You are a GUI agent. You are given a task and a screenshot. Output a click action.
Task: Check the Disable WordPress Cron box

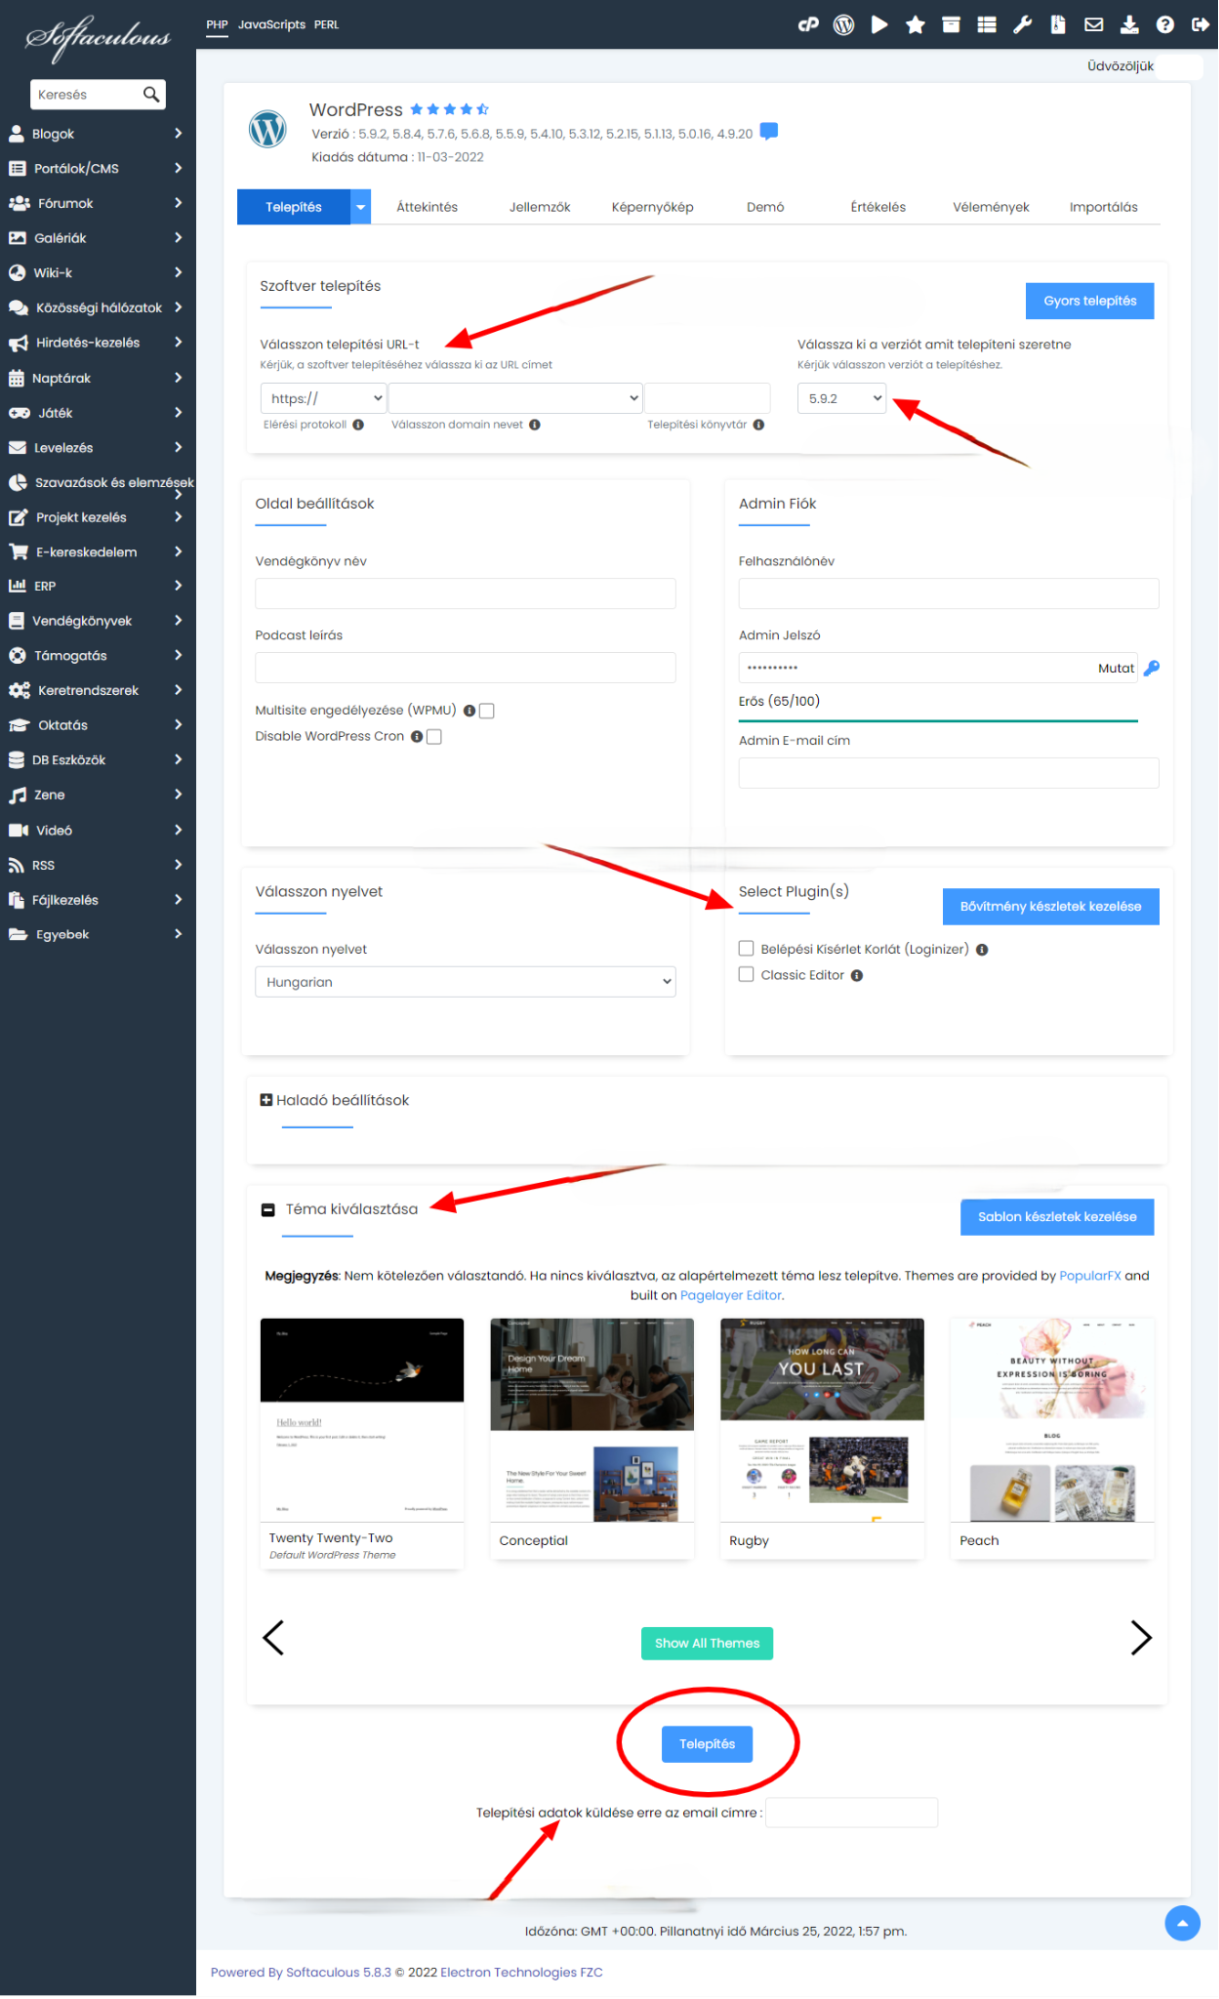[x=434, y=737]
